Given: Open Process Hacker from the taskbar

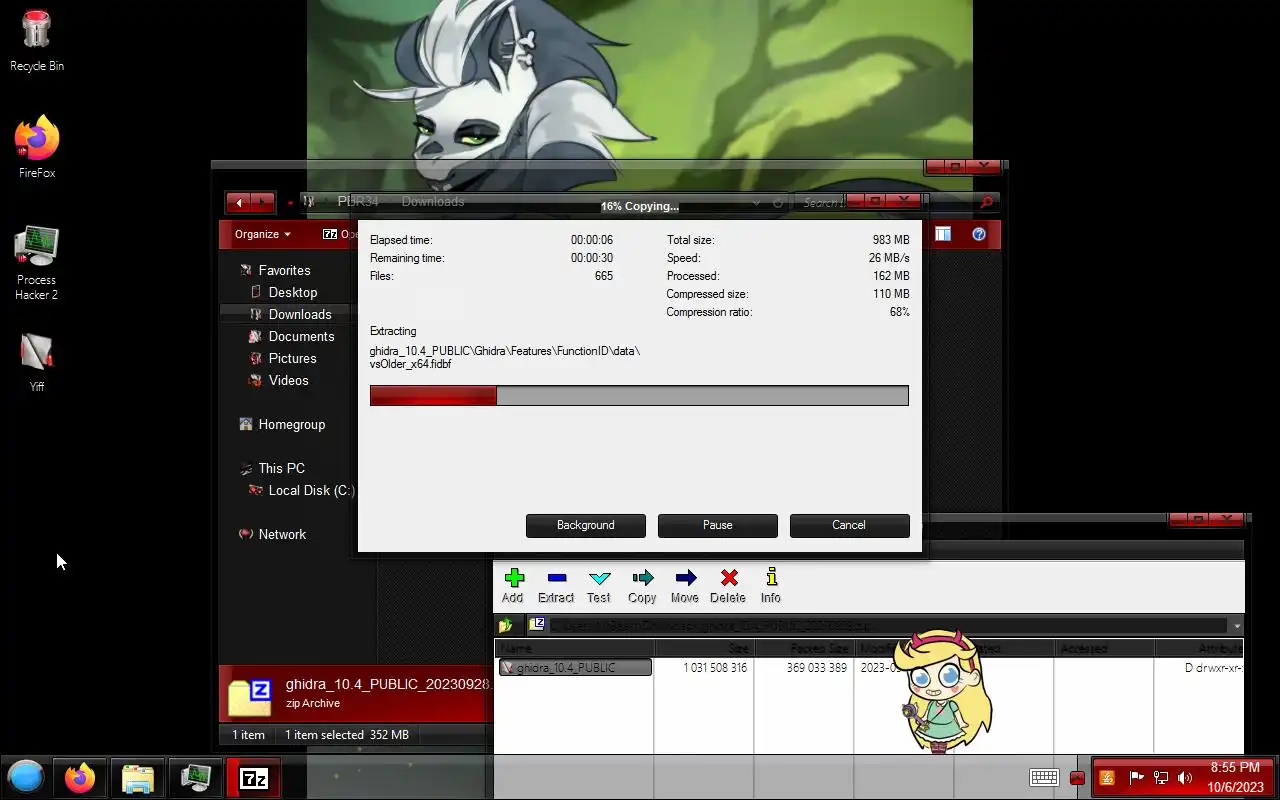Looking at the screenshot, I should (x=196, y=777).
